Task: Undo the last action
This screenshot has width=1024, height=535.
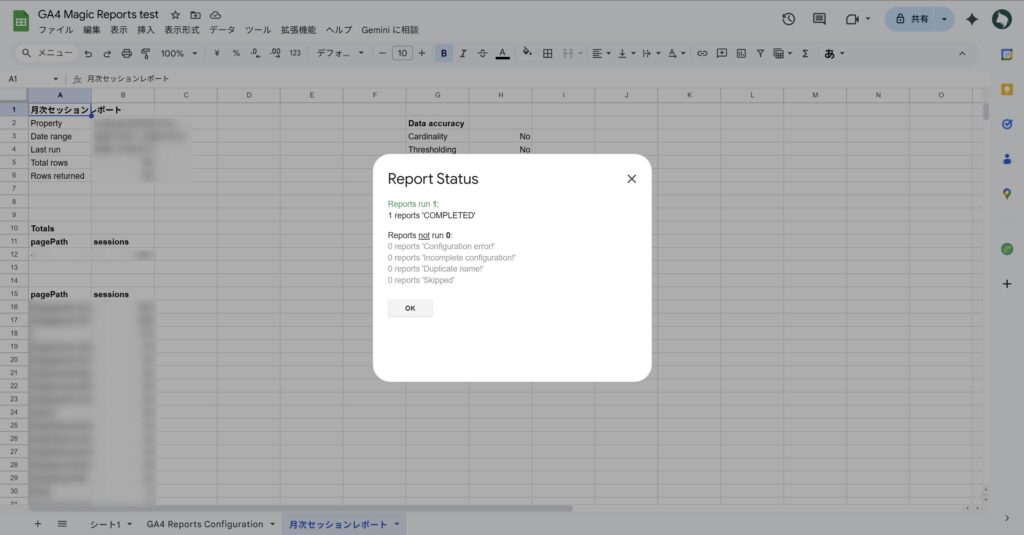Action: point(88,54)
